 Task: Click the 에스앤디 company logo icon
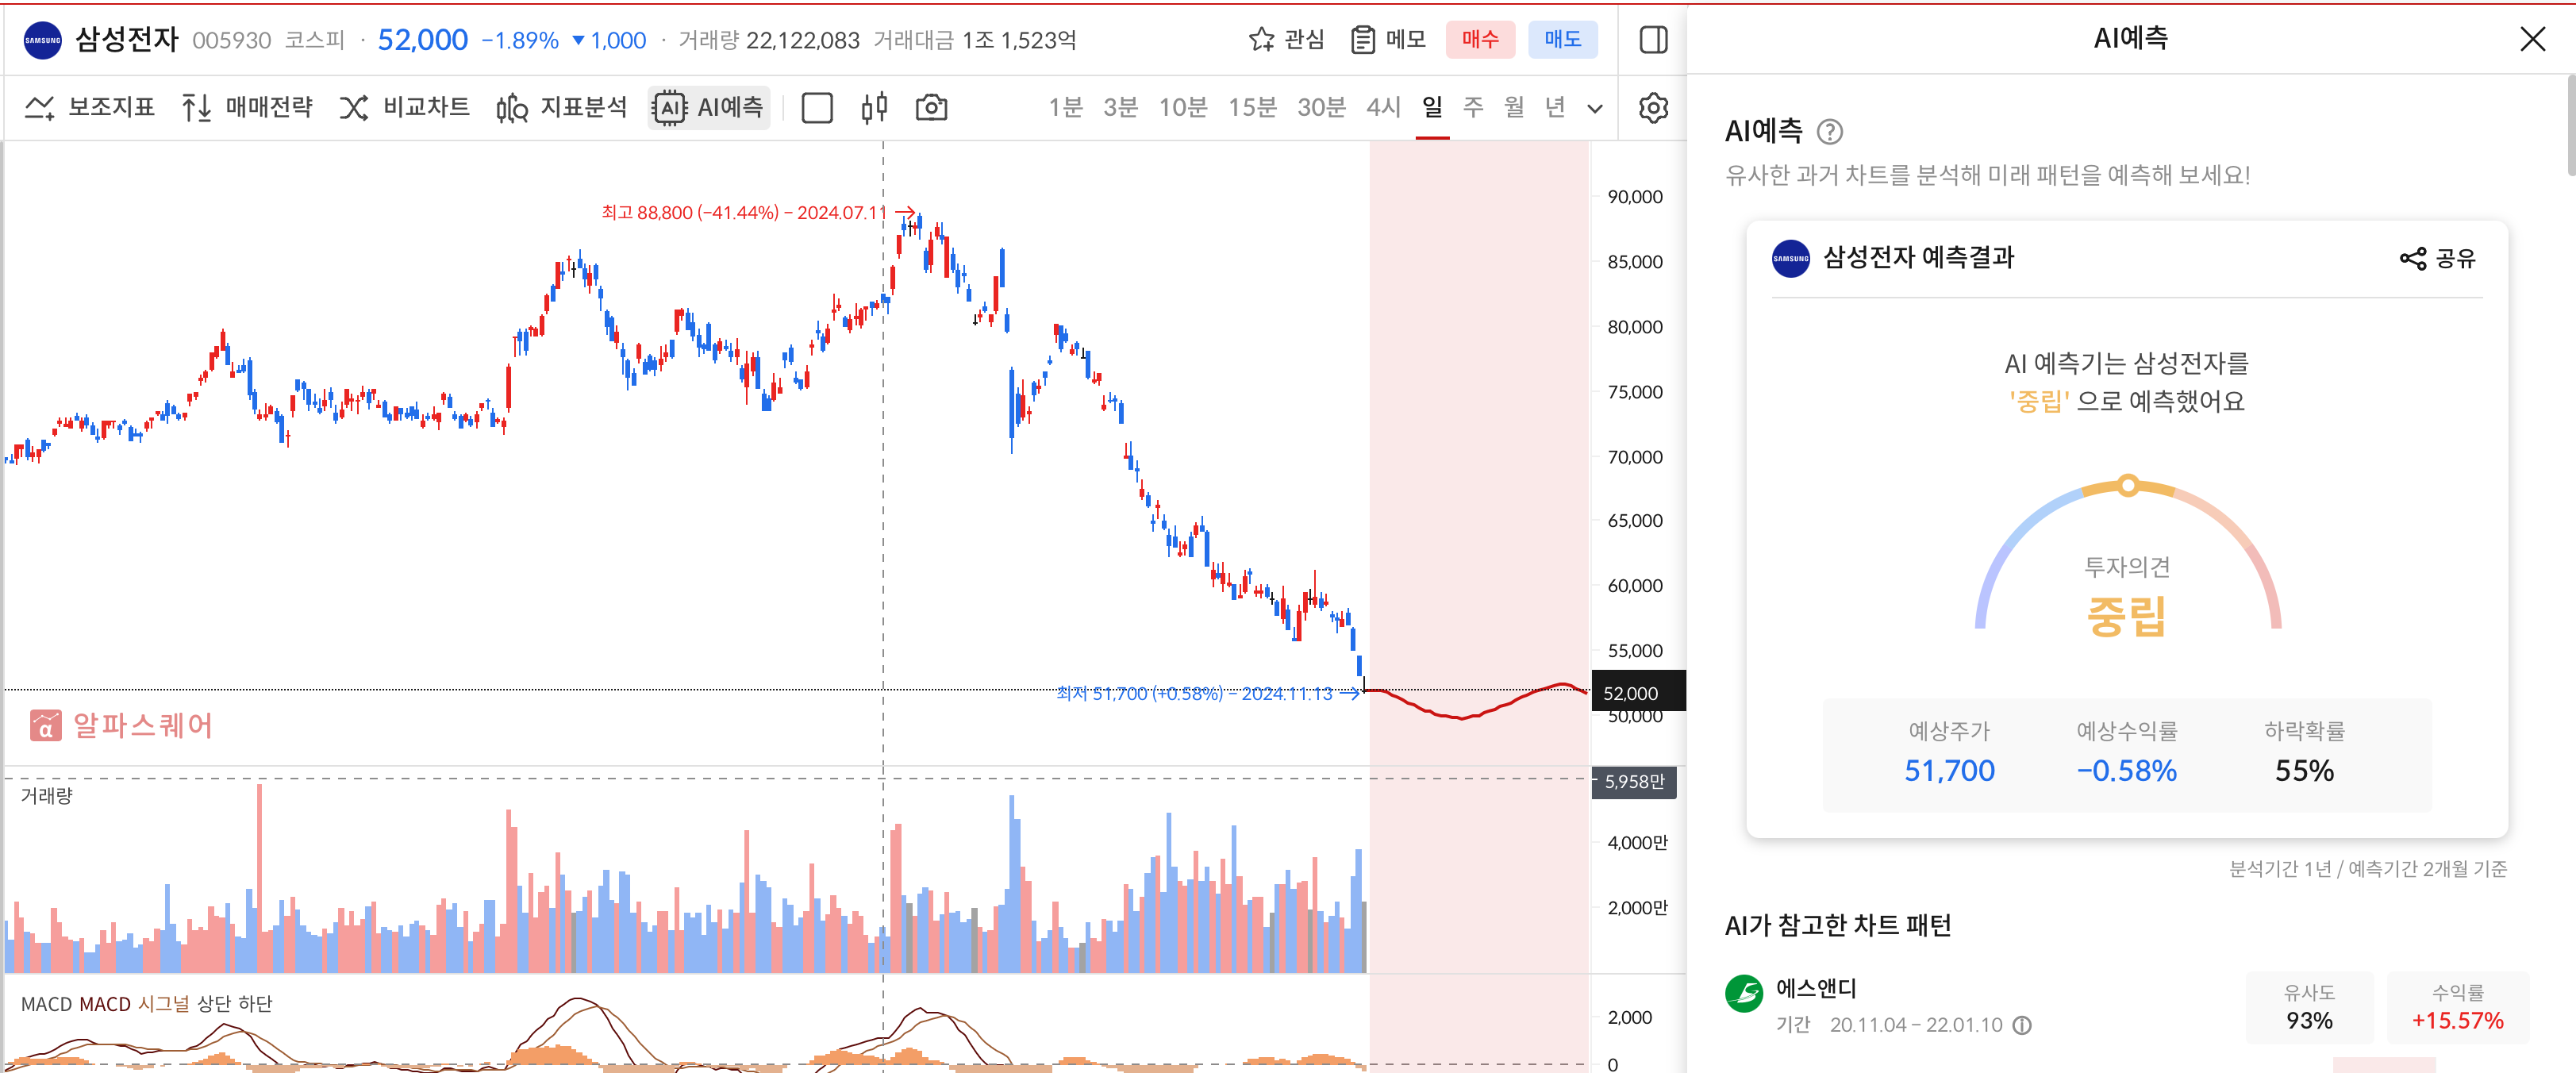[1744, 993]
